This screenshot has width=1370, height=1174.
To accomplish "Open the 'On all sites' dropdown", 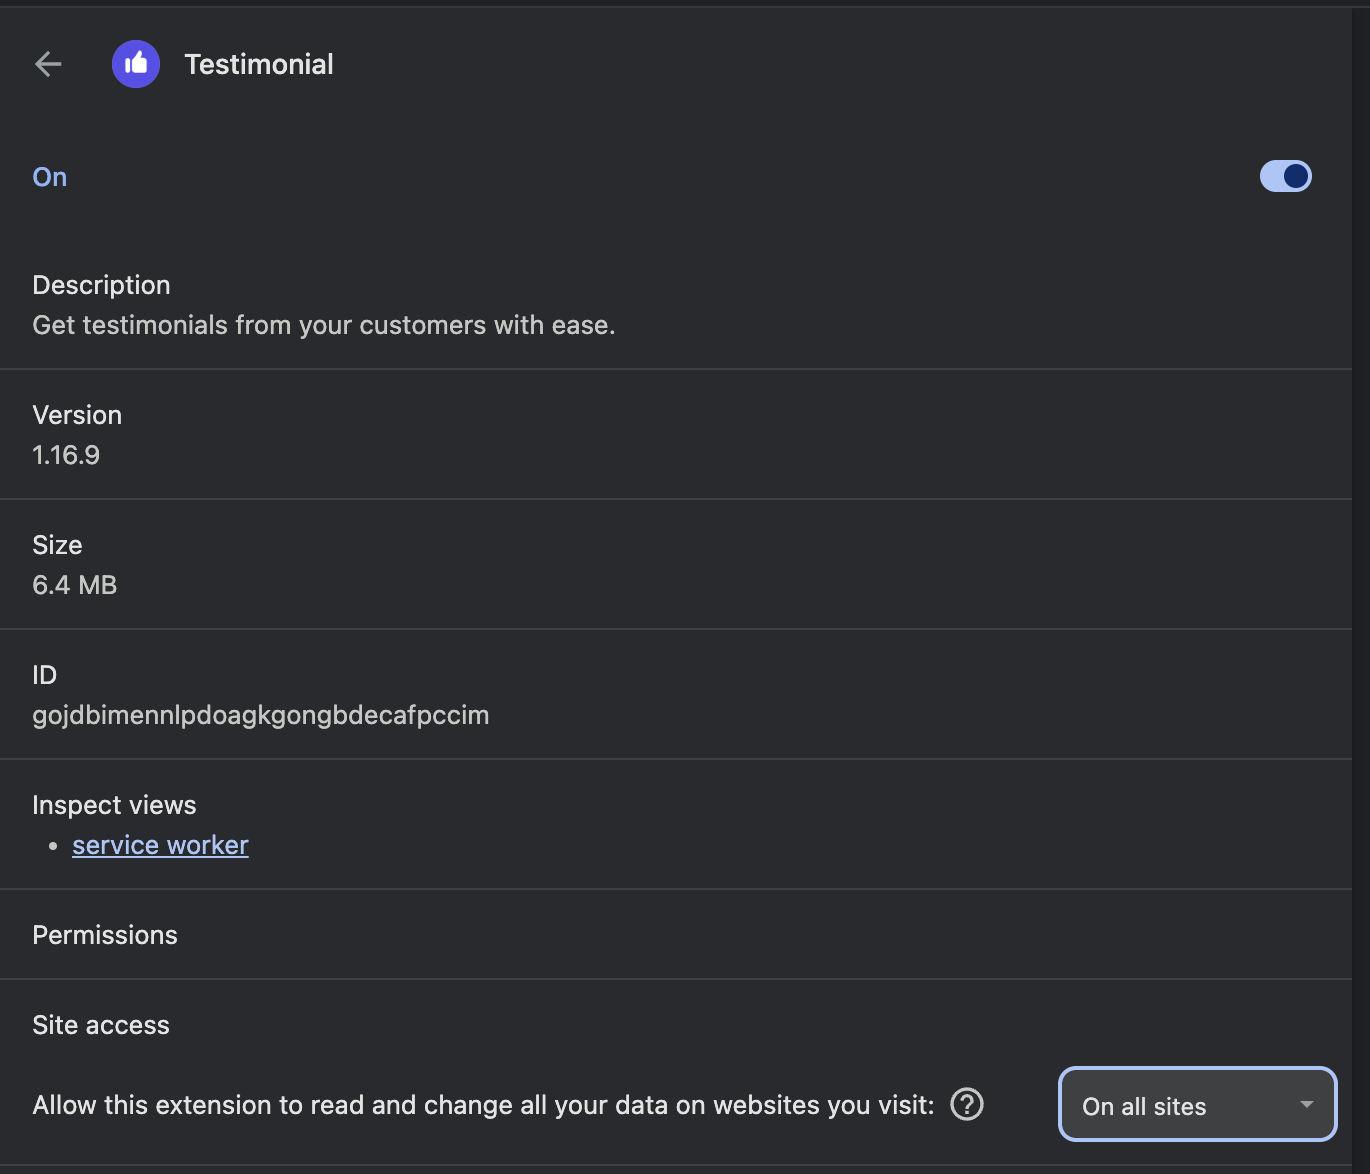I will click(x=1197, y=1104).
